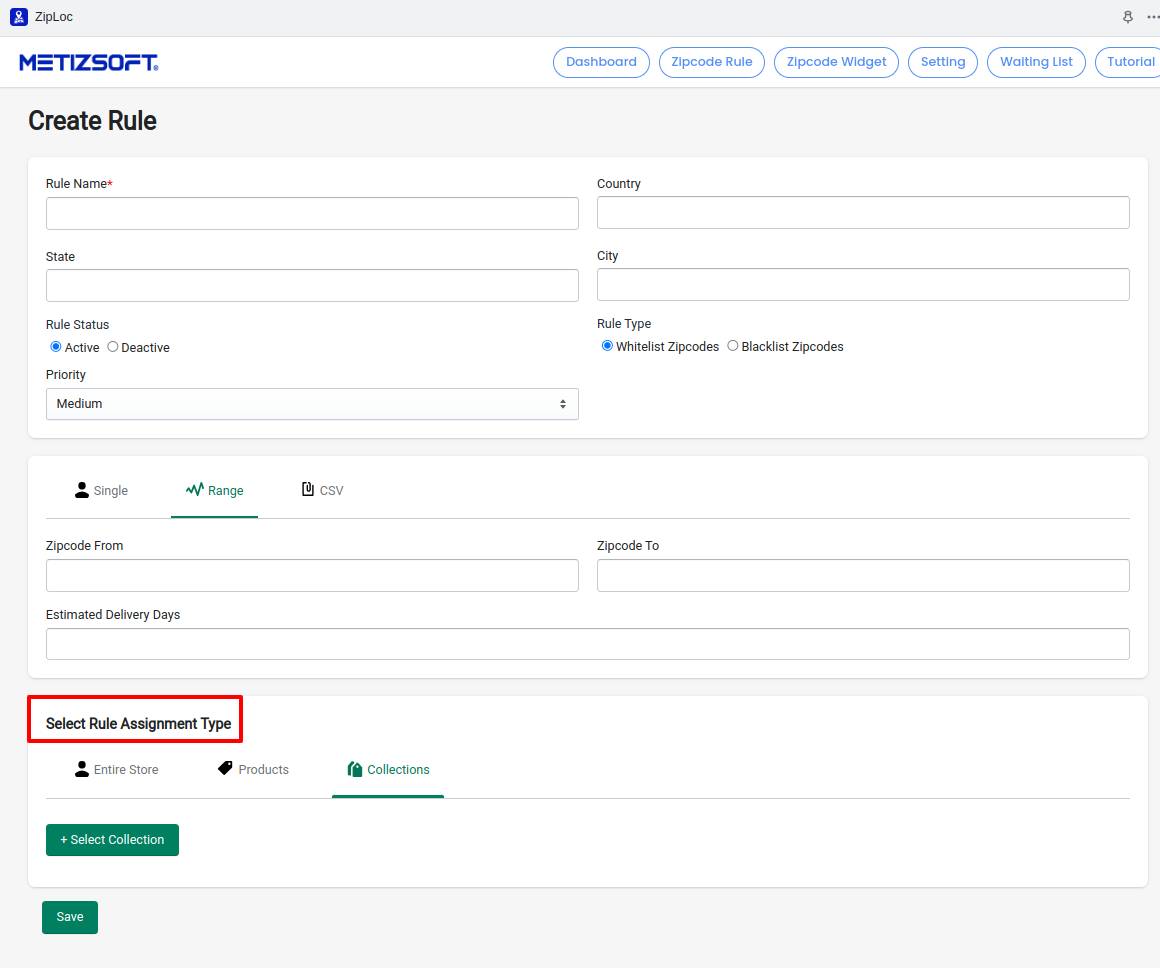Click the Metizsoft logo

89,63
